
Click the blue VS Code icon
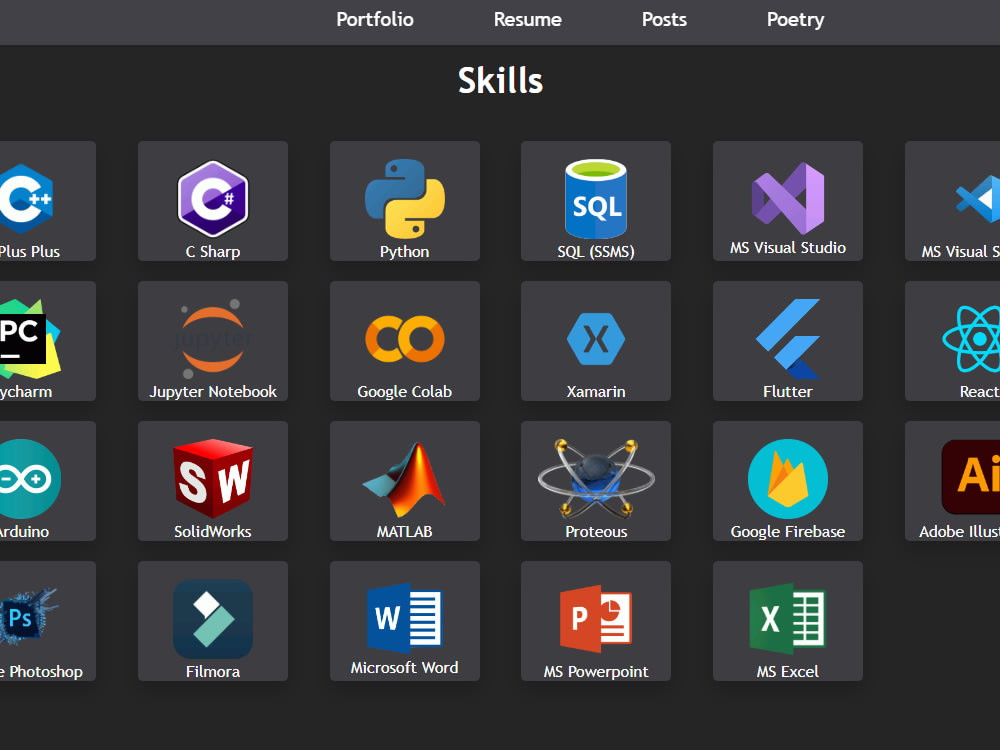[978, 199]
